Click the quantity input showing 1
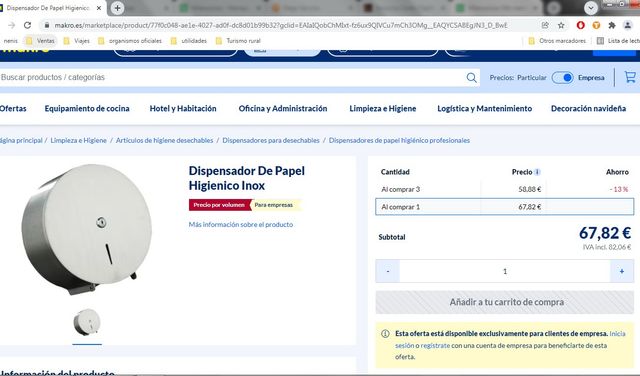The width and height of the screenshot is (640, 376). coord(505,271)
